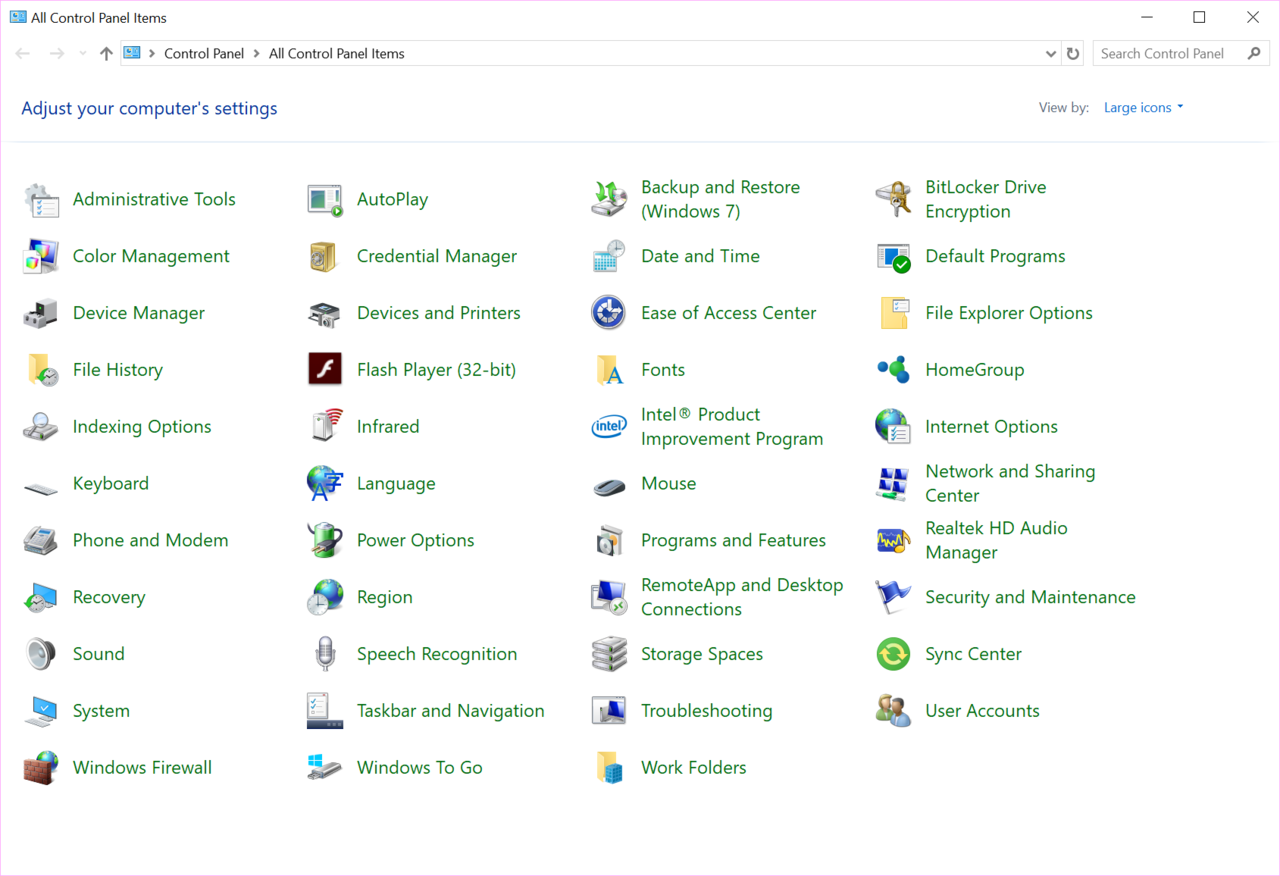Open the Backup and Restore icon
The width and height of the screenshot is (1280, 876).
pos(609,200)
